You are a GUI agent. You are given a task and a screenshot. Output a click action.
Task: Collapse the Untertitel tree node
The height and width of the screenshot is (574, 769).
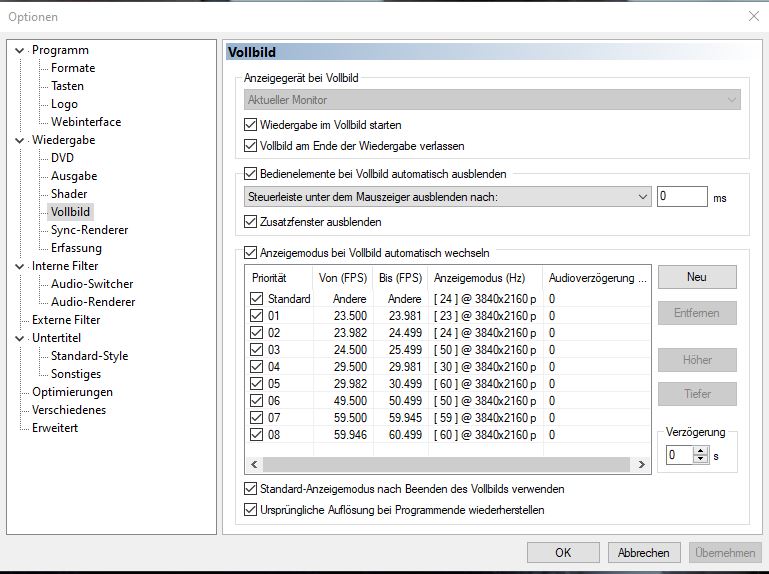20,339
